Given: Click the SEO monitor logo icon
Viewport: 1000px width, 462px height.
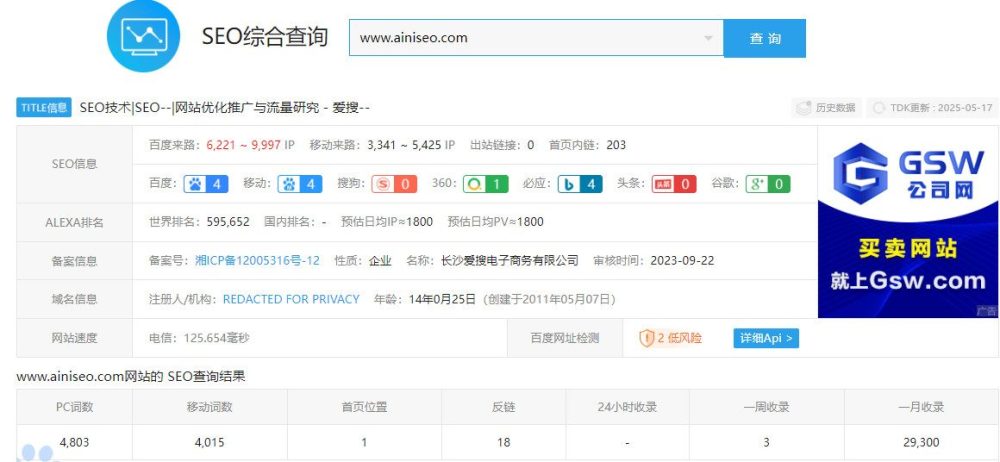Looking at the screenshot, I should (x=143, y=35).
